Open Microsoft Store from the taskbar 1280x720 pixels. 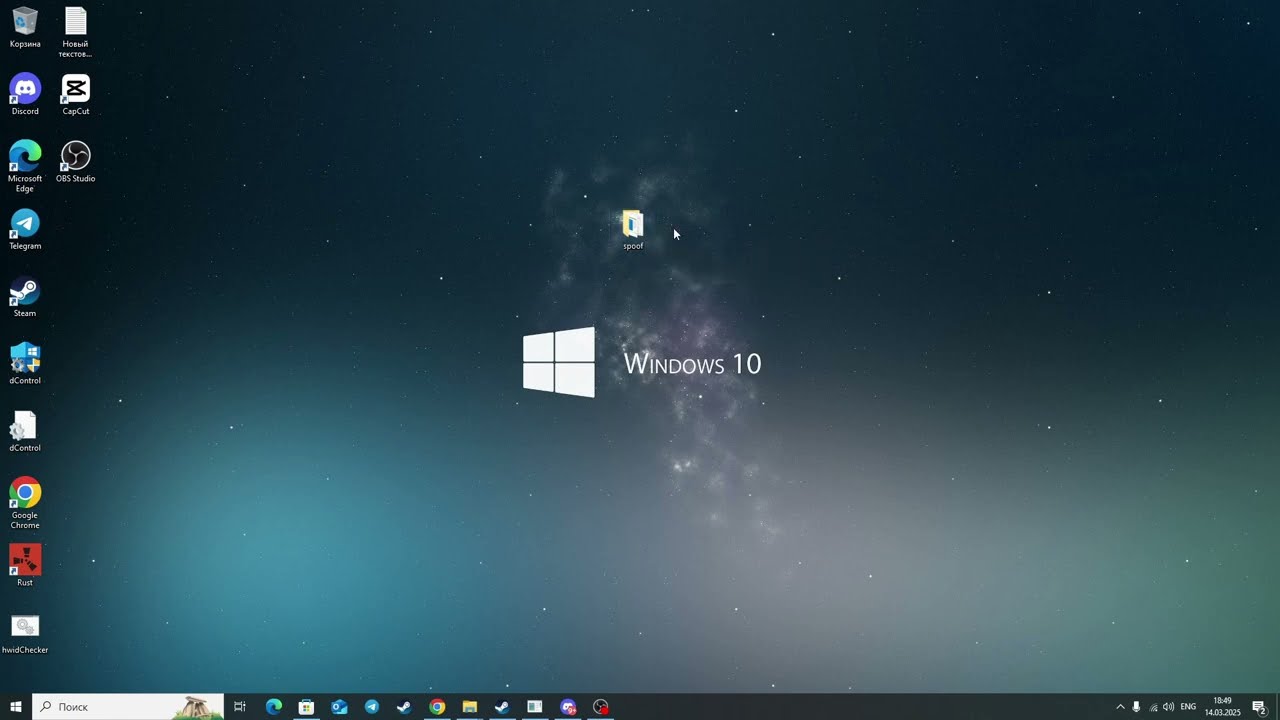(307, 707)
